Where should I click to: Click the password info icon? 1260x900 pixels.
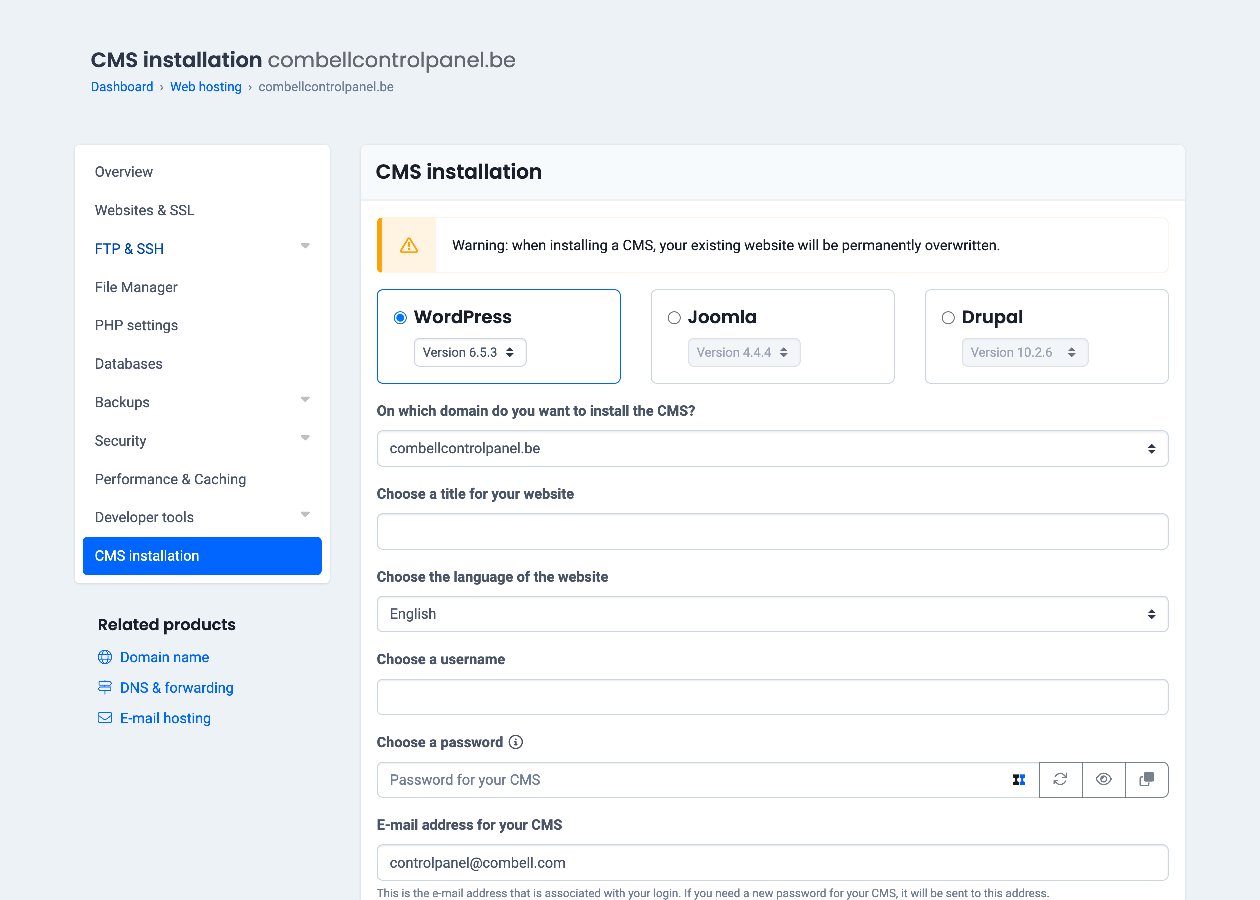(516, 742)
